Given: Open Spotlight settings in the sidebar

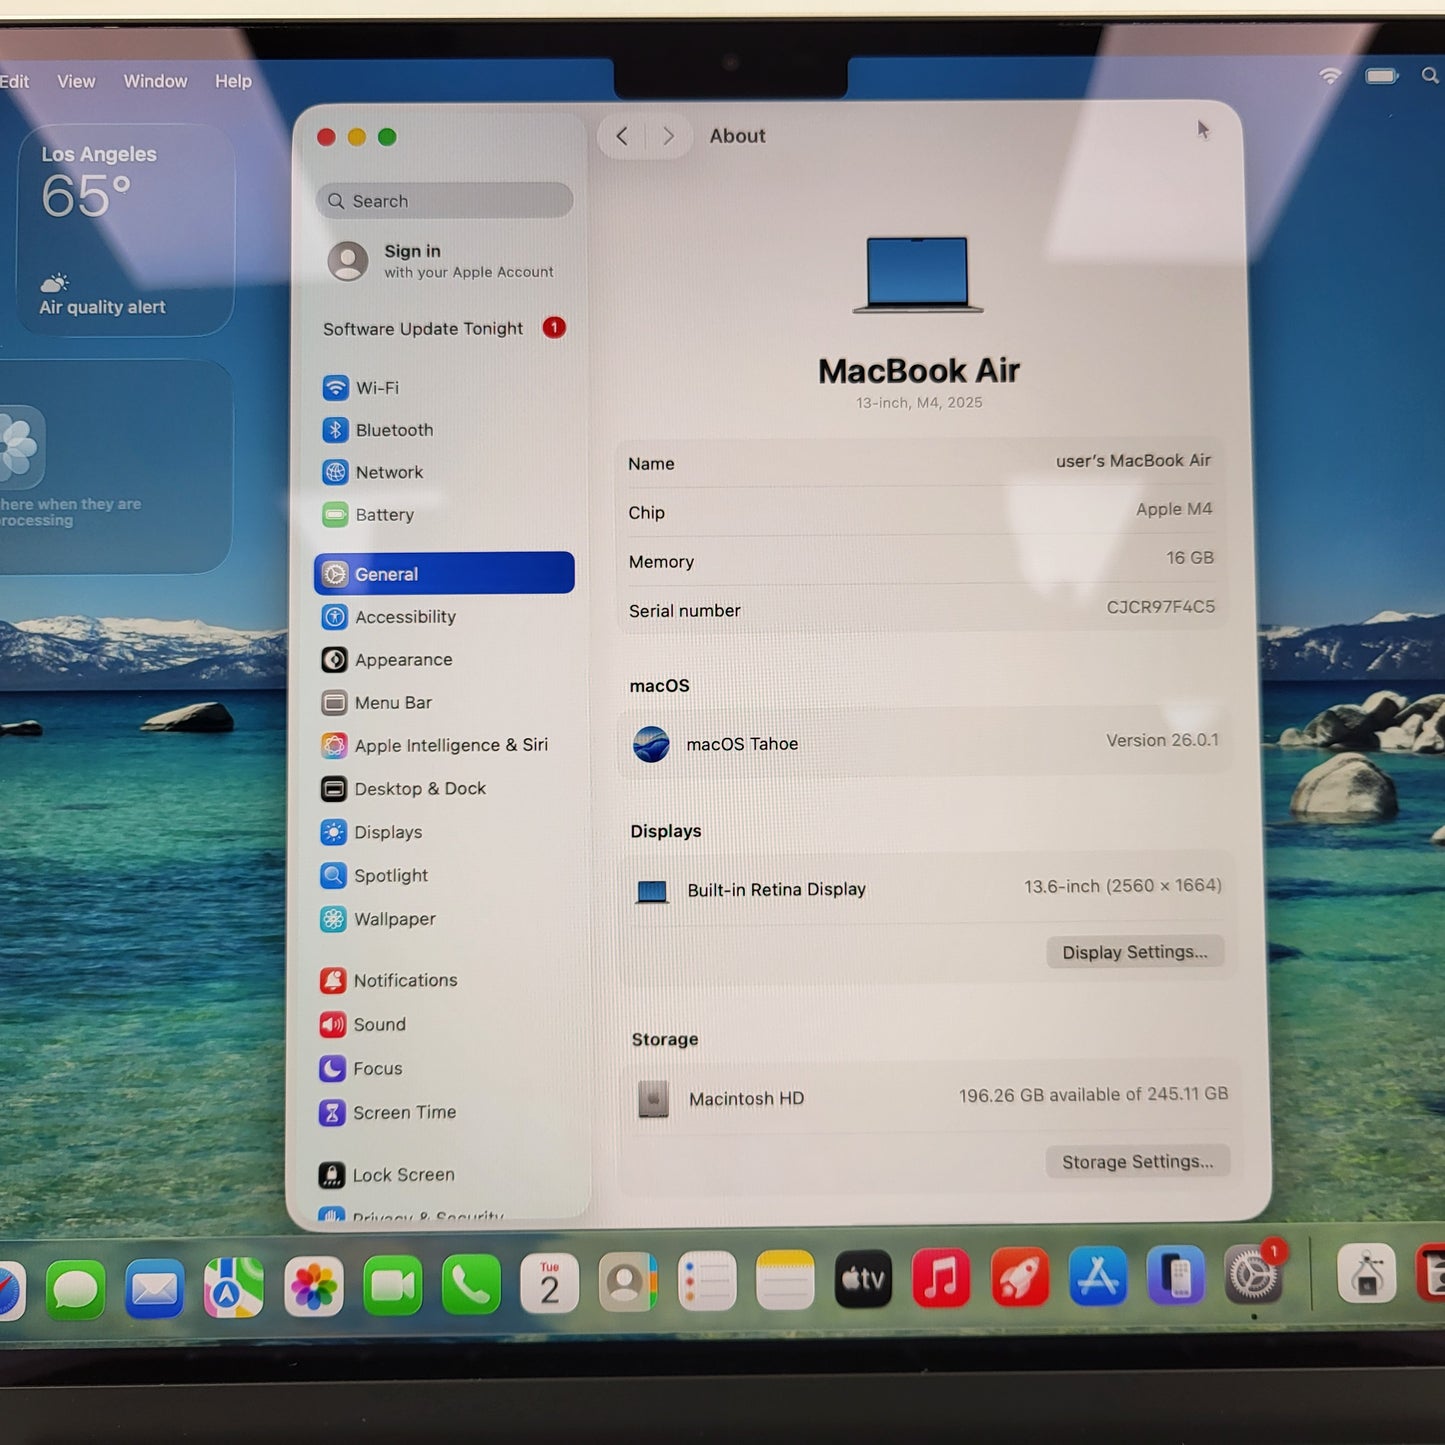Looking at the screenshot, I should (390, 875).
